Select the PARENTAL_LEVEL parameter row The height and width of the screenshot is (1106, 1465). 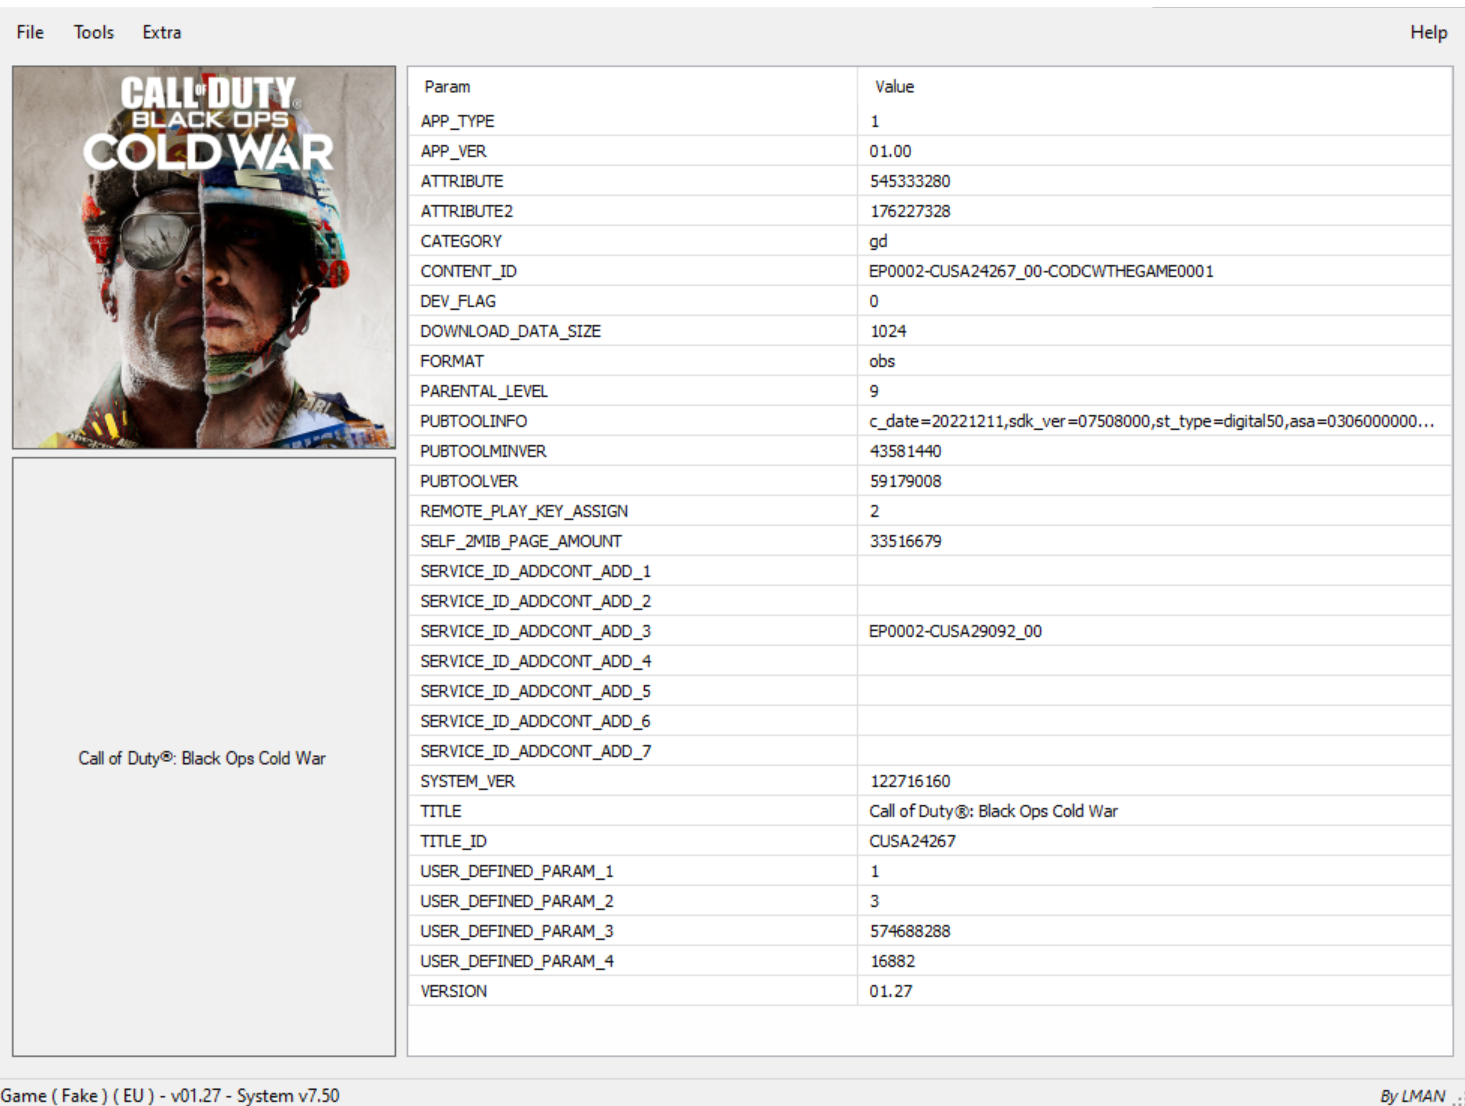click(x=483, y=391)
